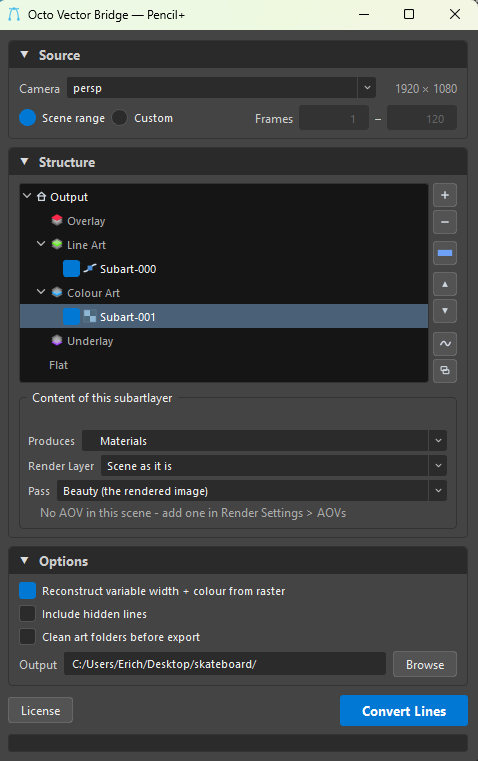Click the checker icon next to Subart-001
This screenshot has width=478, height=761.
coord(90,316)
